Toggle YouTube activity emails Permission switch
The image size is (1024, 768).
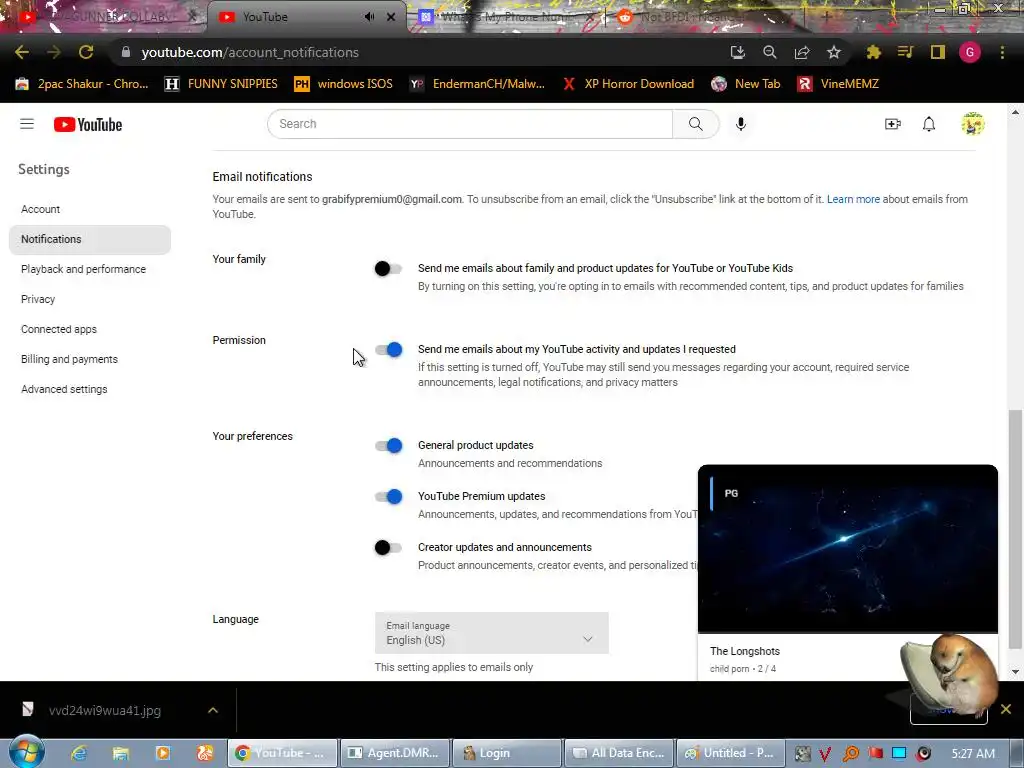coord(389,349)
